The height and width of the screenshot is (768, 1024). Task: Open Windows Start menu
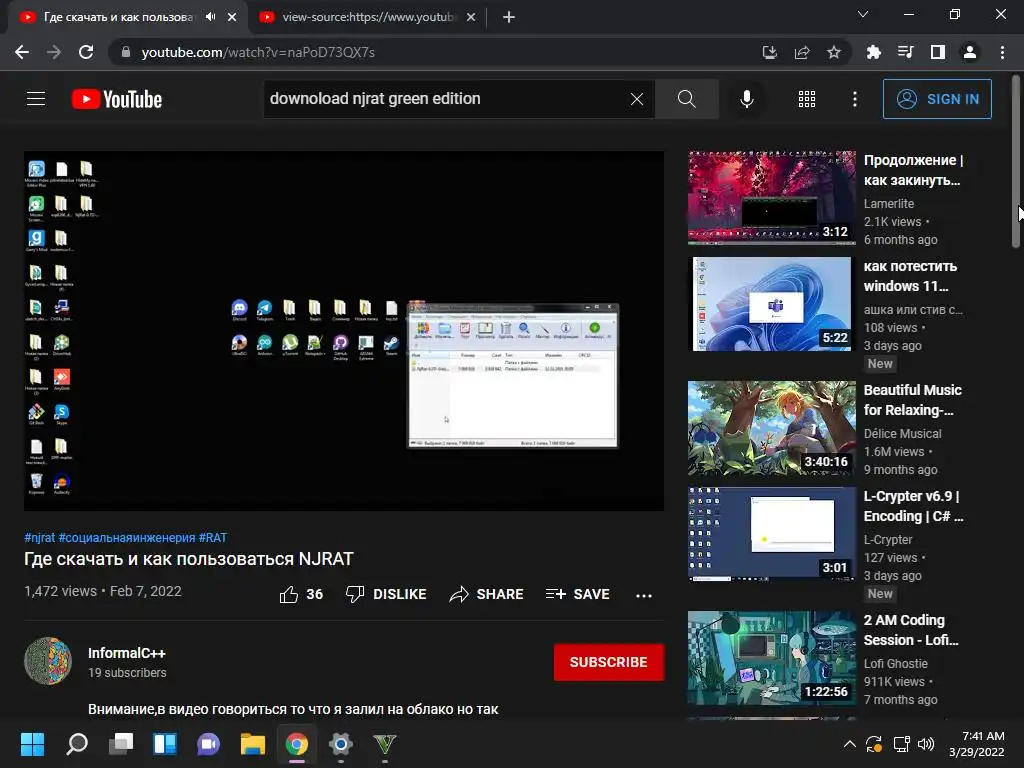pyautogui.click(x=32, y=744)
